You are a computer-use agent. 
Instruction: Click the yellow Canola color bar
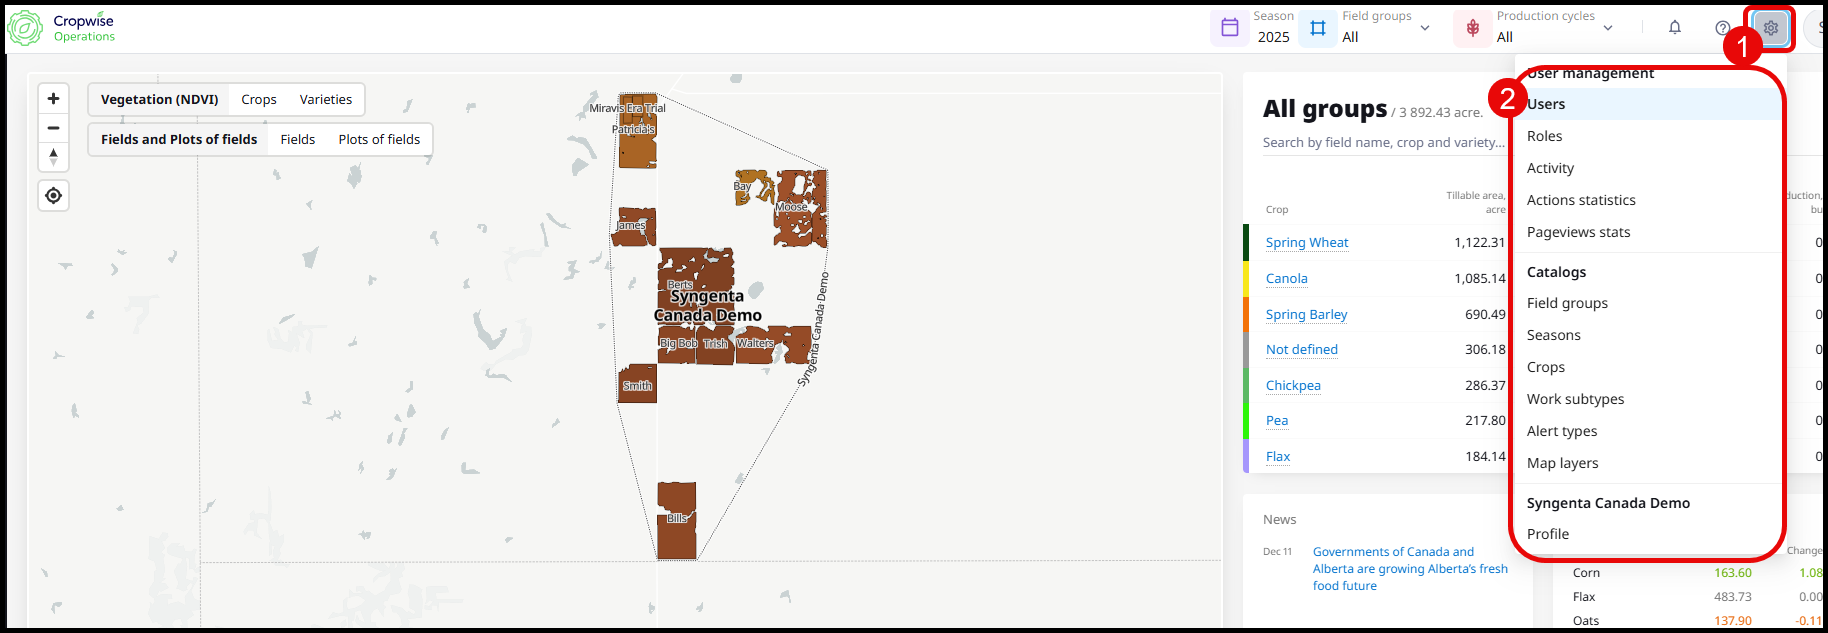(1246, 279)
